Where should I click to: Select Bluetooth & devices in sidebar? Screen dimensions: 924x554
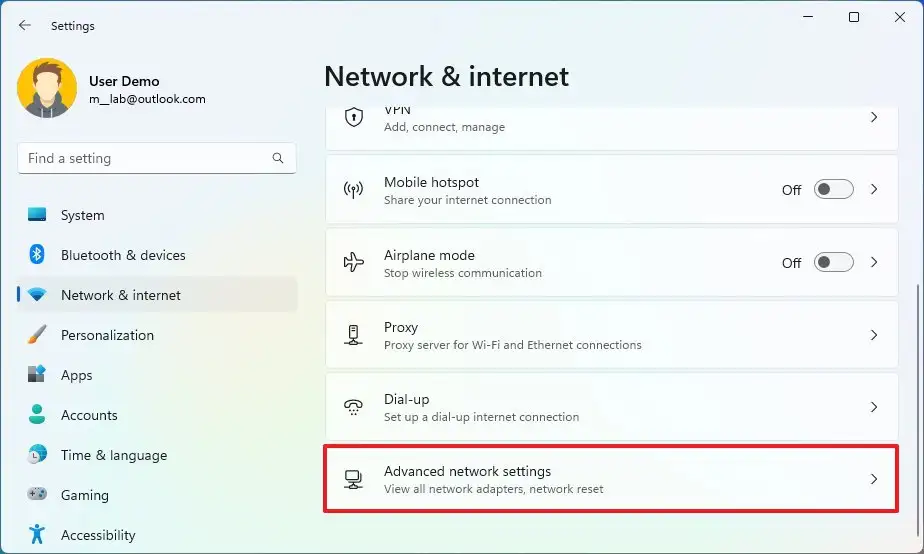(123, 255)
